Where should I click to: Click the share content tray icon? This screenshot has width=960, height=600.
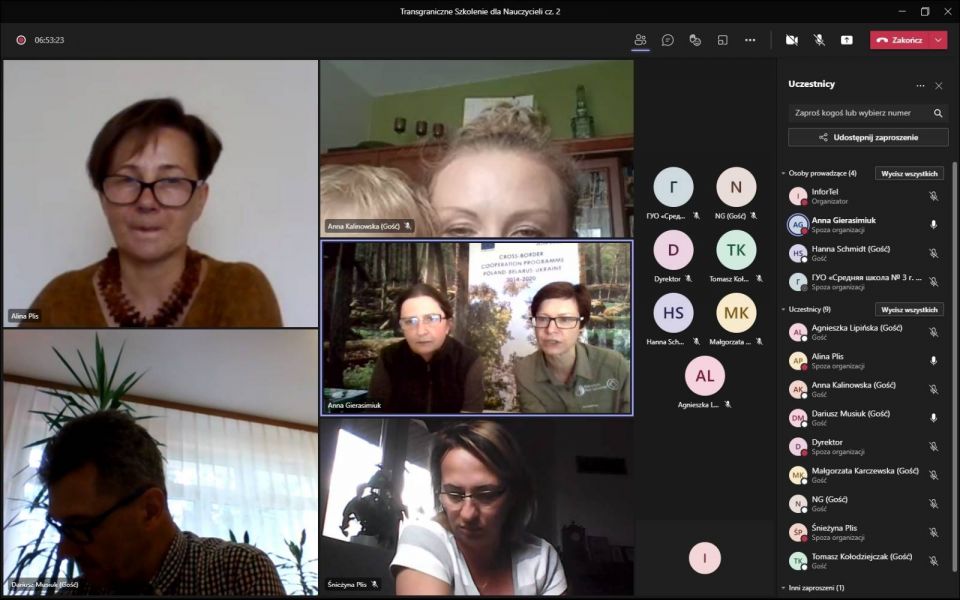pyautogui.click(x=847, y=40)
